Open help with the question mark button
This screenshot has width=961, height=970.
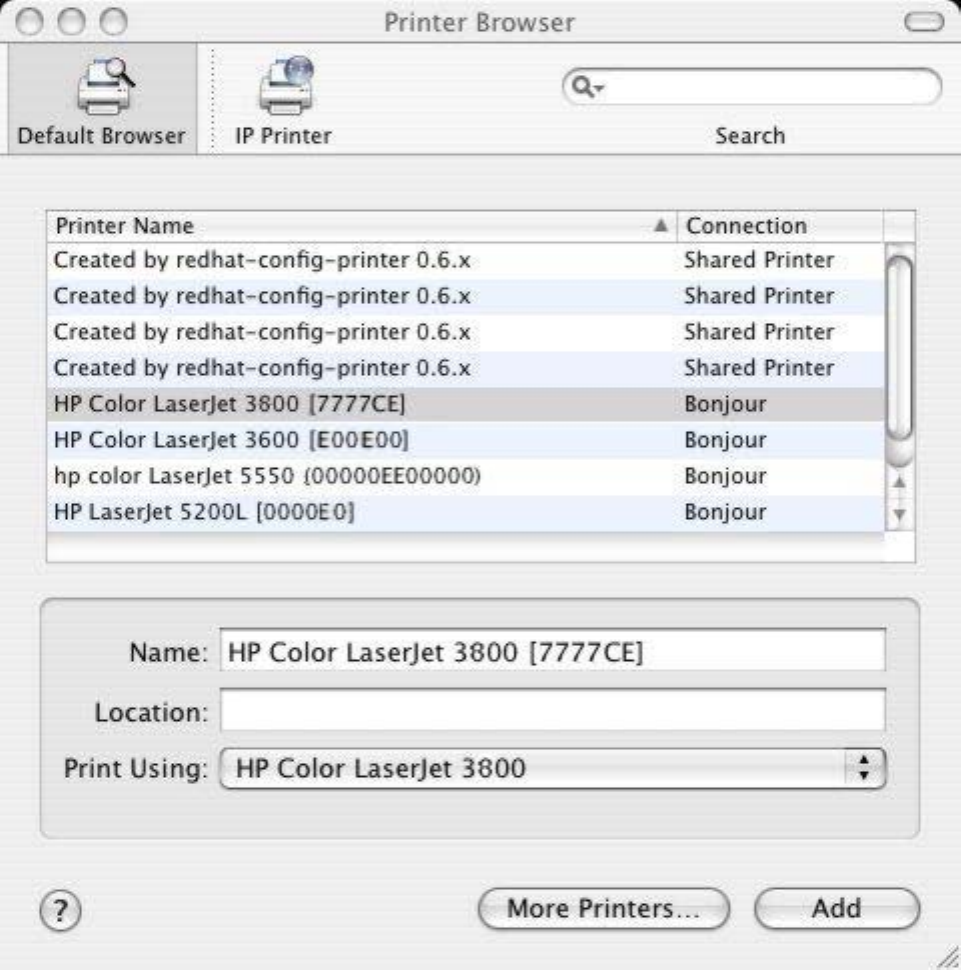pyautogui.click(x=60, y=909)
